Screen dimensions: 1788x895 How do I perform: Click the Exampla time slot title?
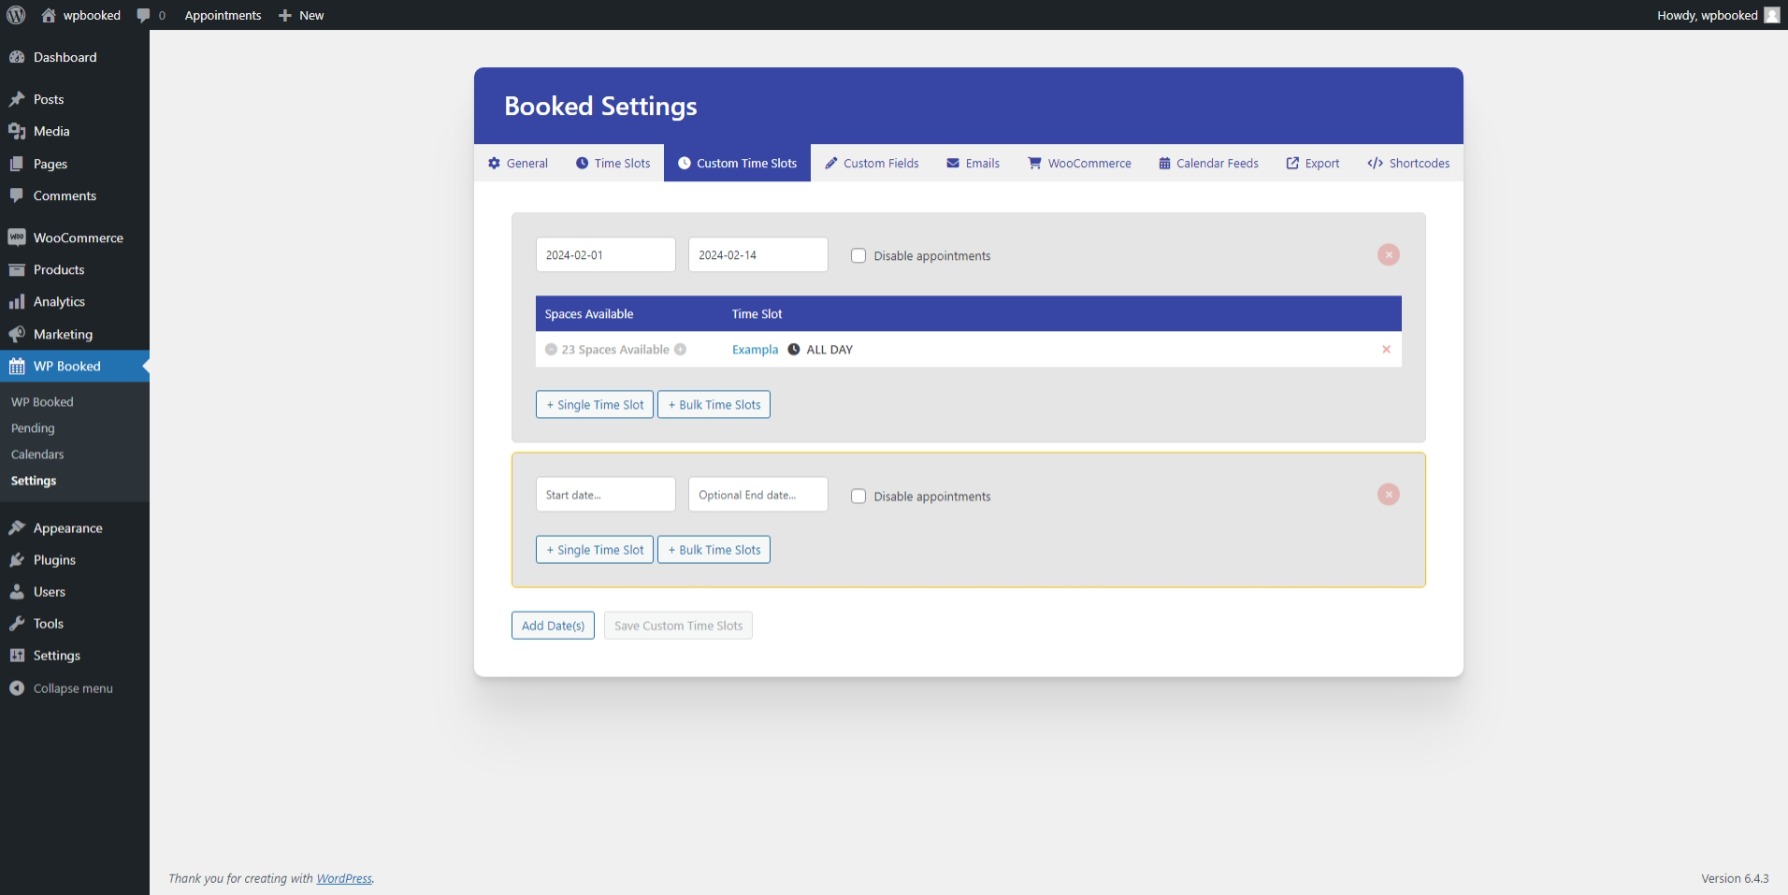(x=755, y=350)
